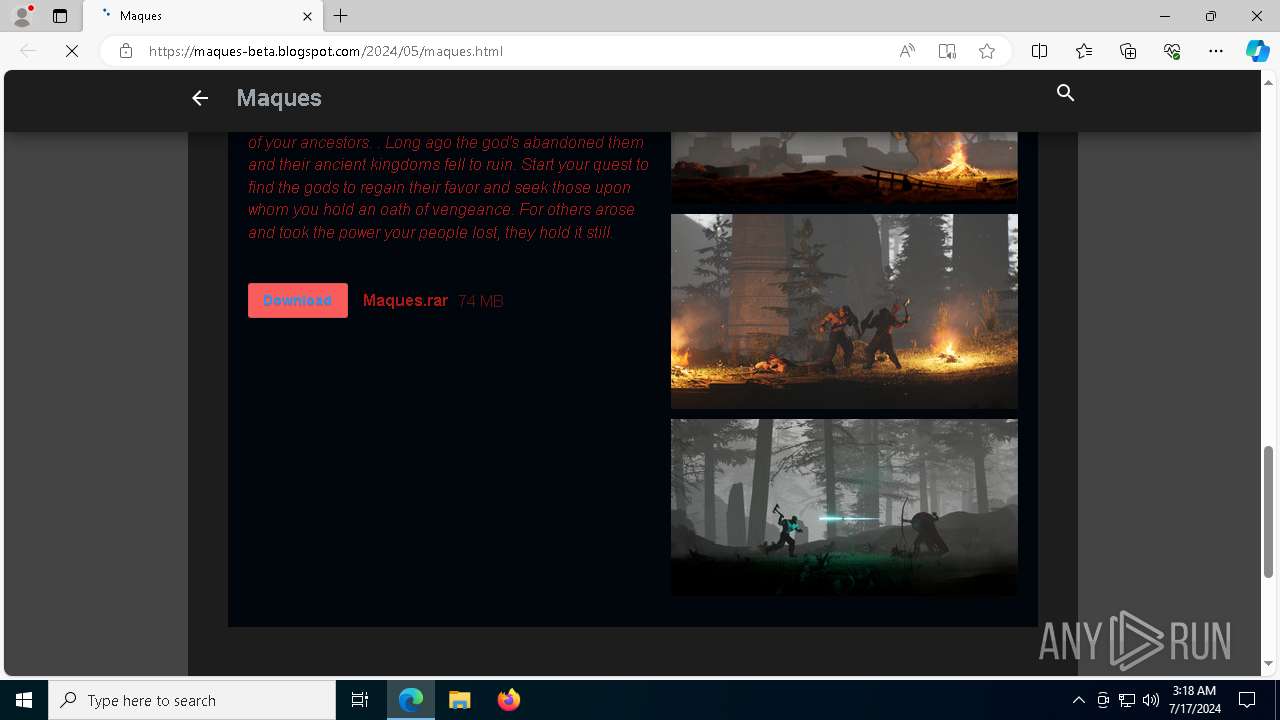The height and width of the screenshot is (720, 1280).
Task: Open the blog search magnifier icon
Action: pyautogui.click(x=1066, y=93)
